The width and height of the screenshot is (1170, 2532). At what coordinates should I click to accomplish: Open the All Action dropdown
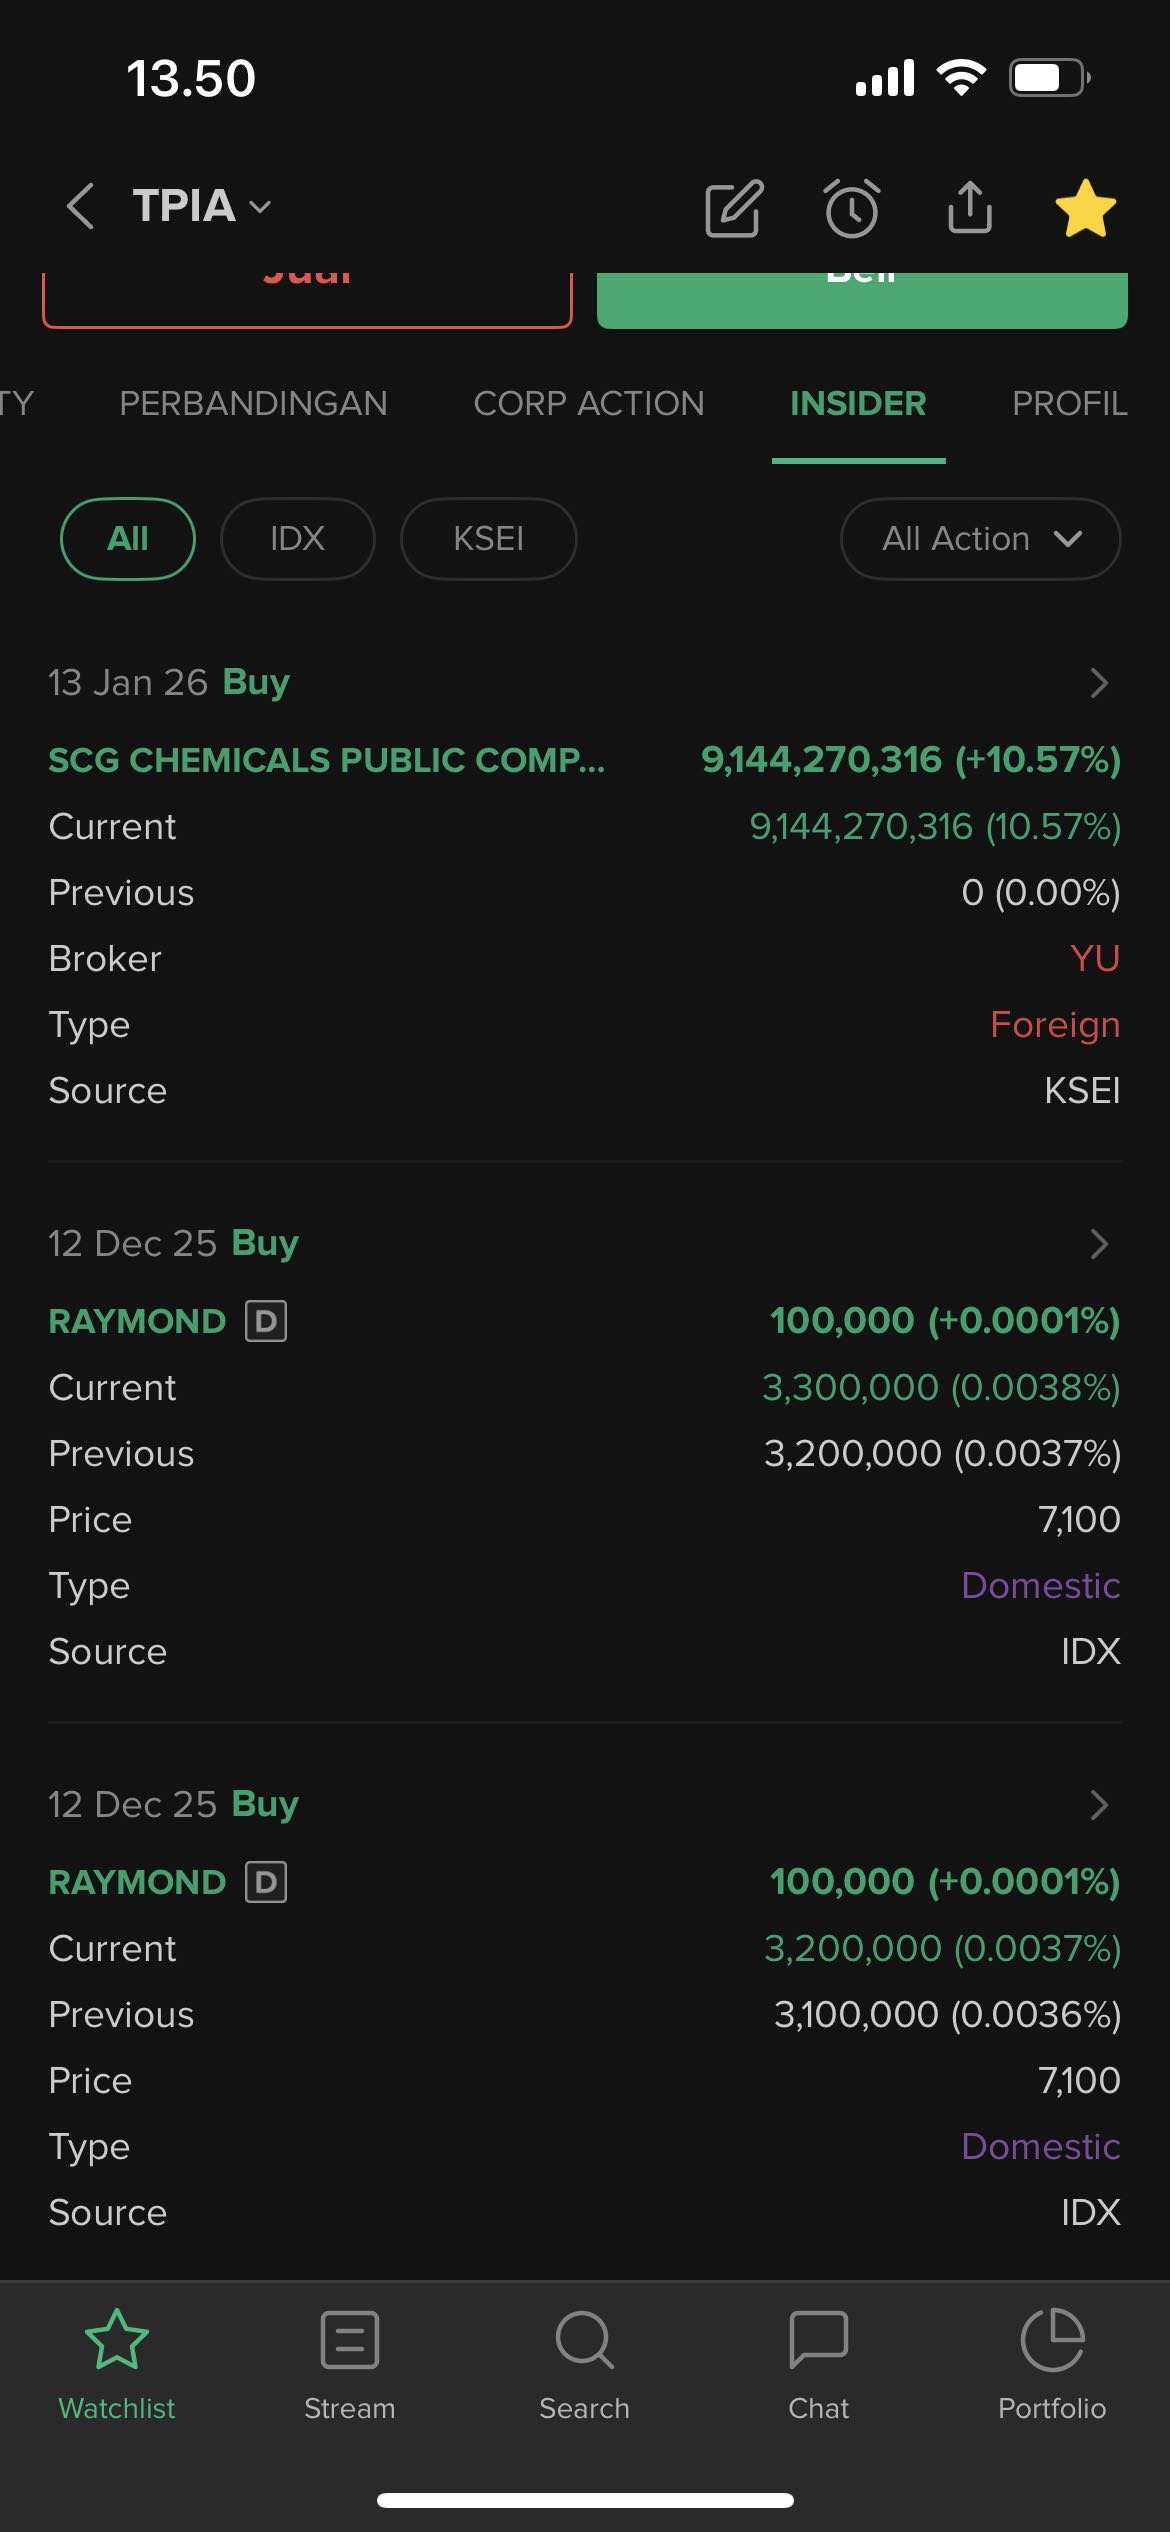click(980, 539)
